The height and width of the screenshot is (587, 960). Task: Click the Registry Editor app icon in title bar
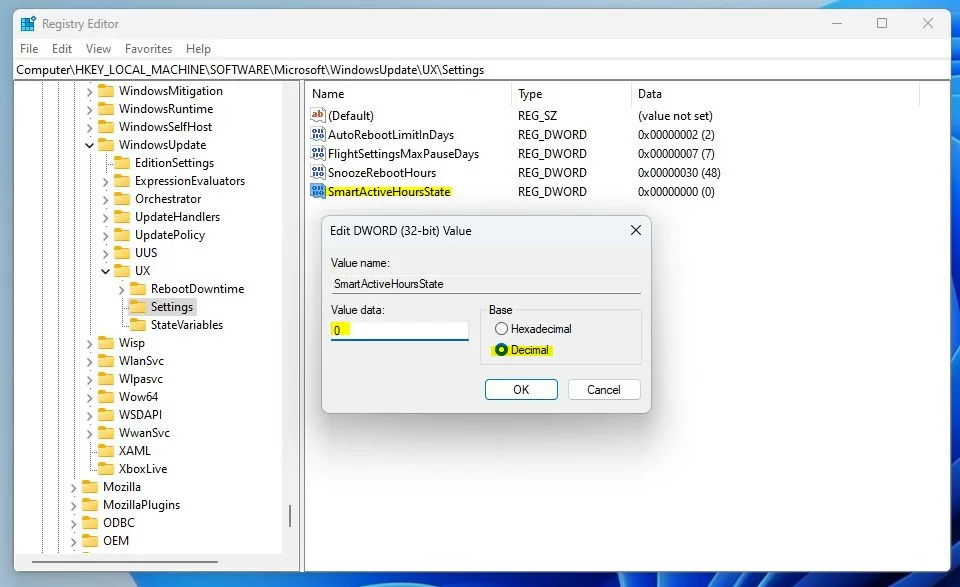pyautogui.click(x=28, y=24)
